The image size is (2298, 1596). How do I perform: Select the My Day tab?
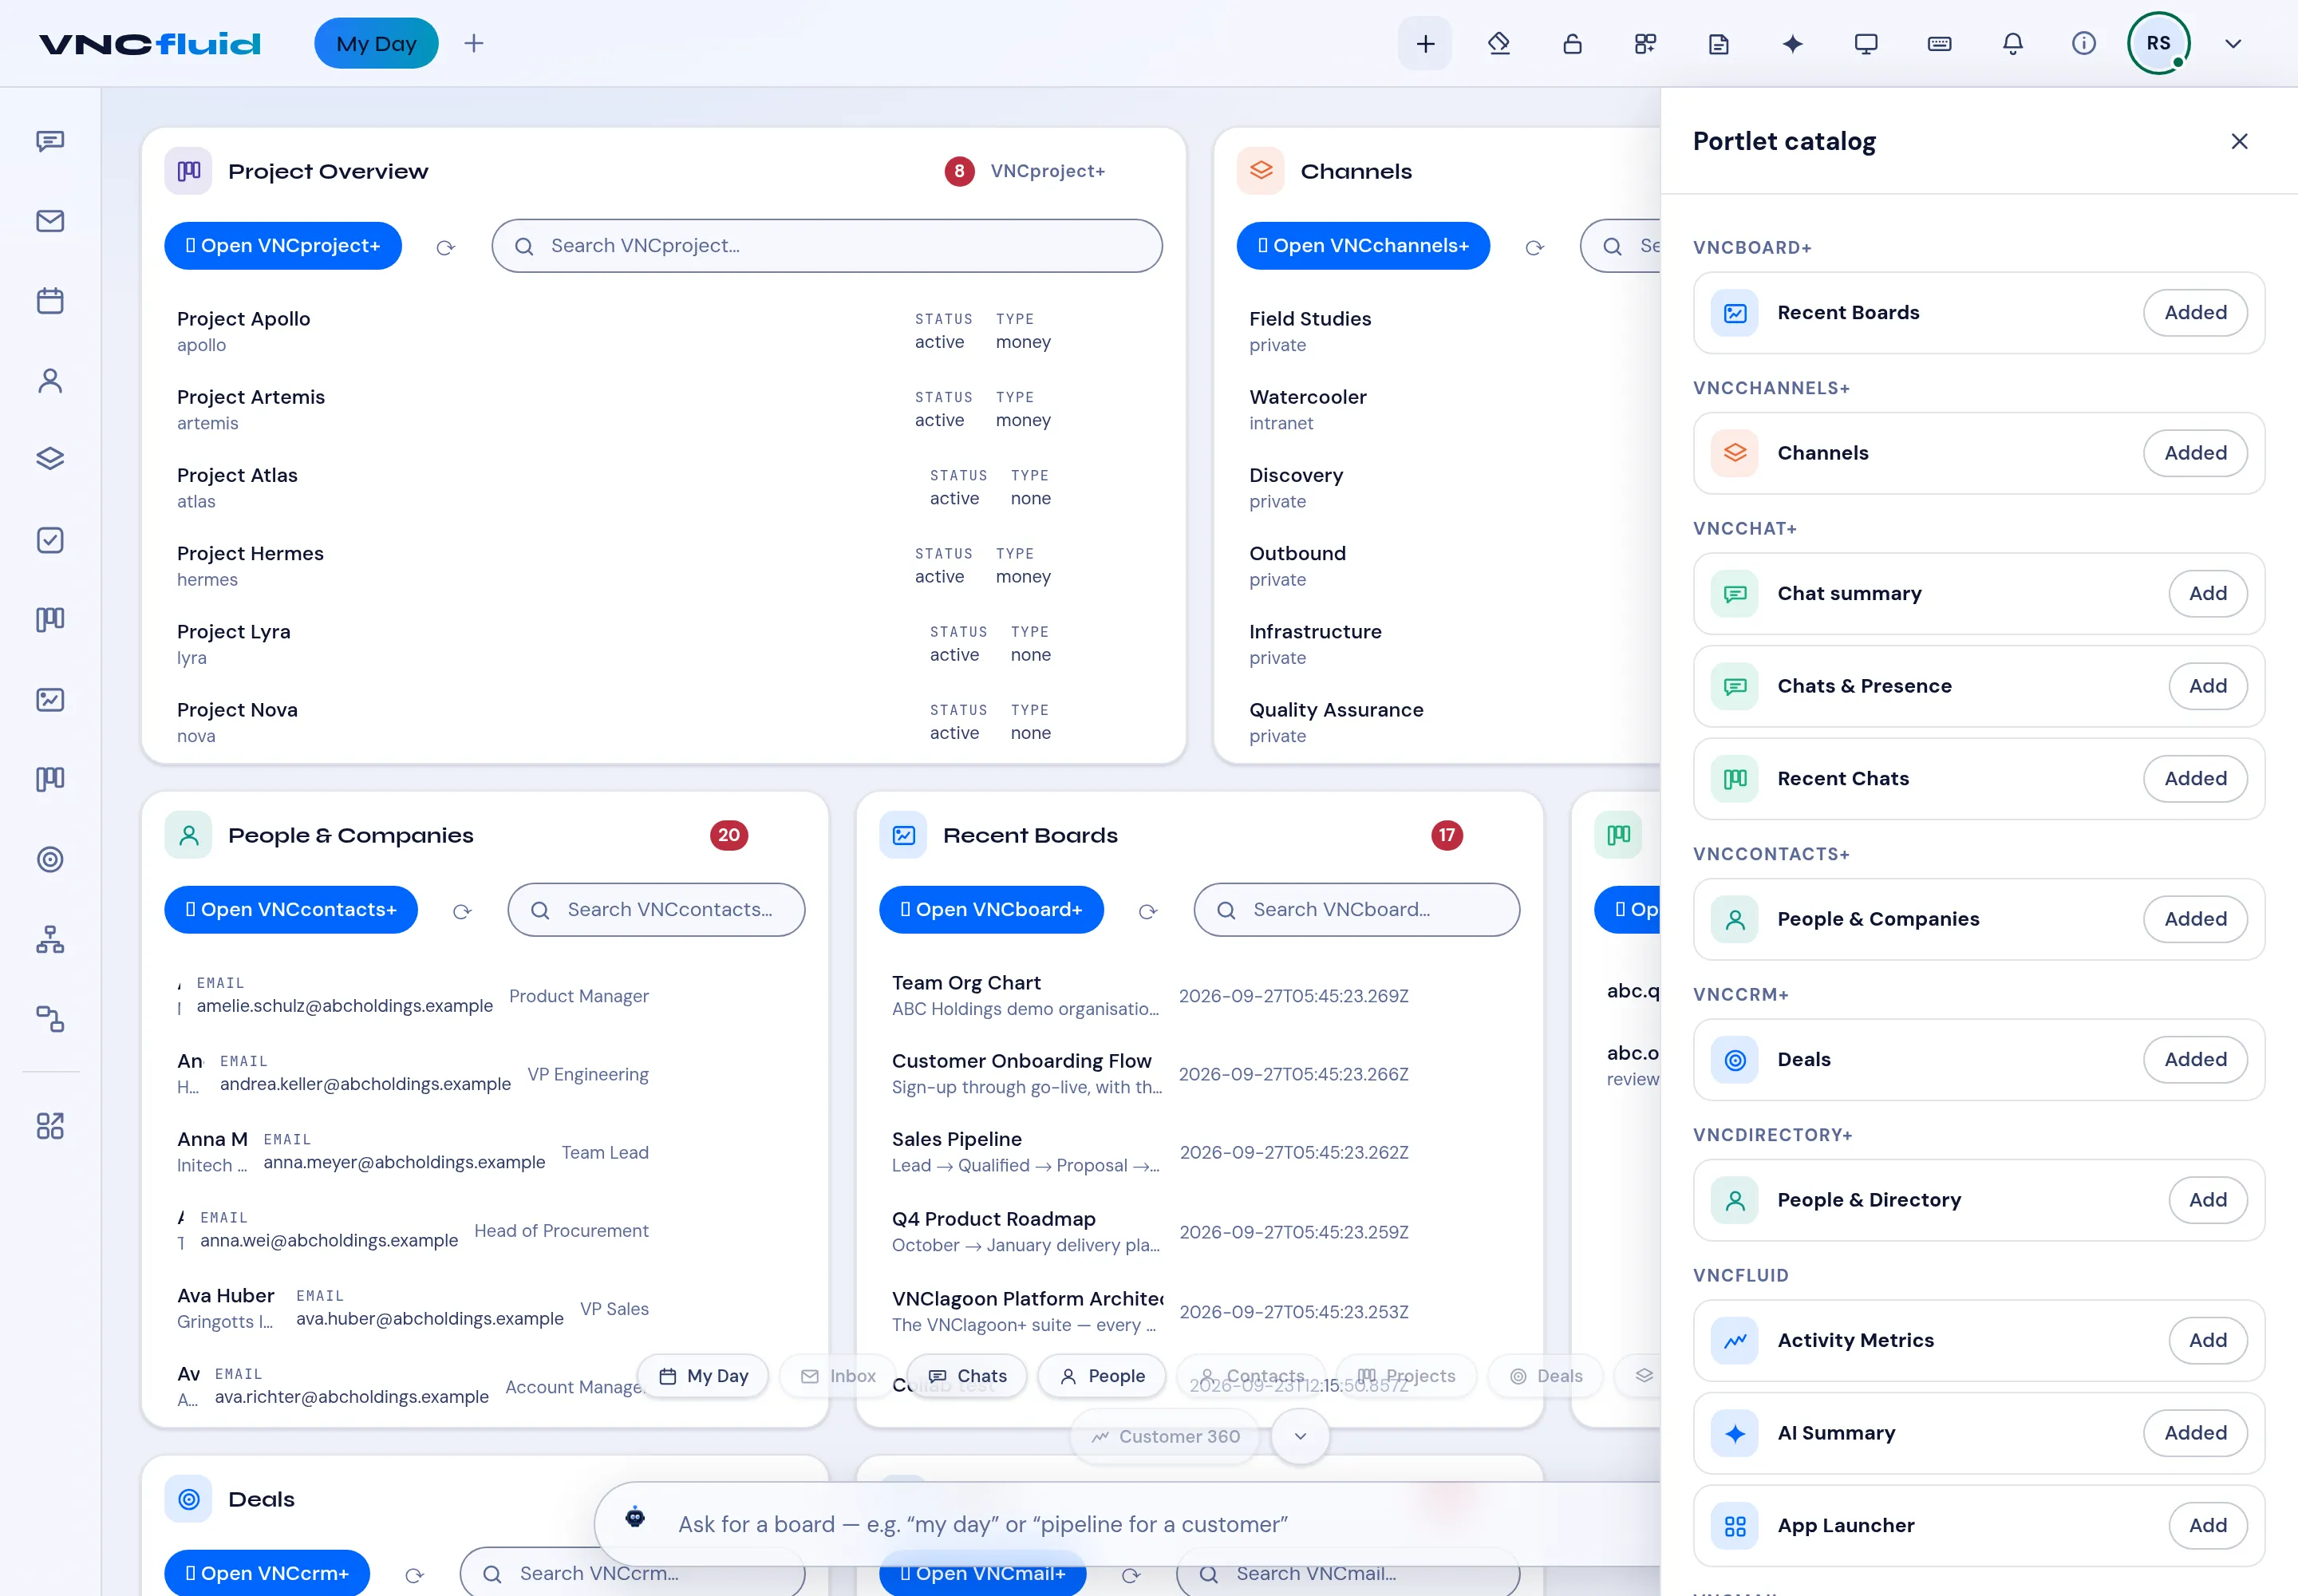(x=376, y=44)
